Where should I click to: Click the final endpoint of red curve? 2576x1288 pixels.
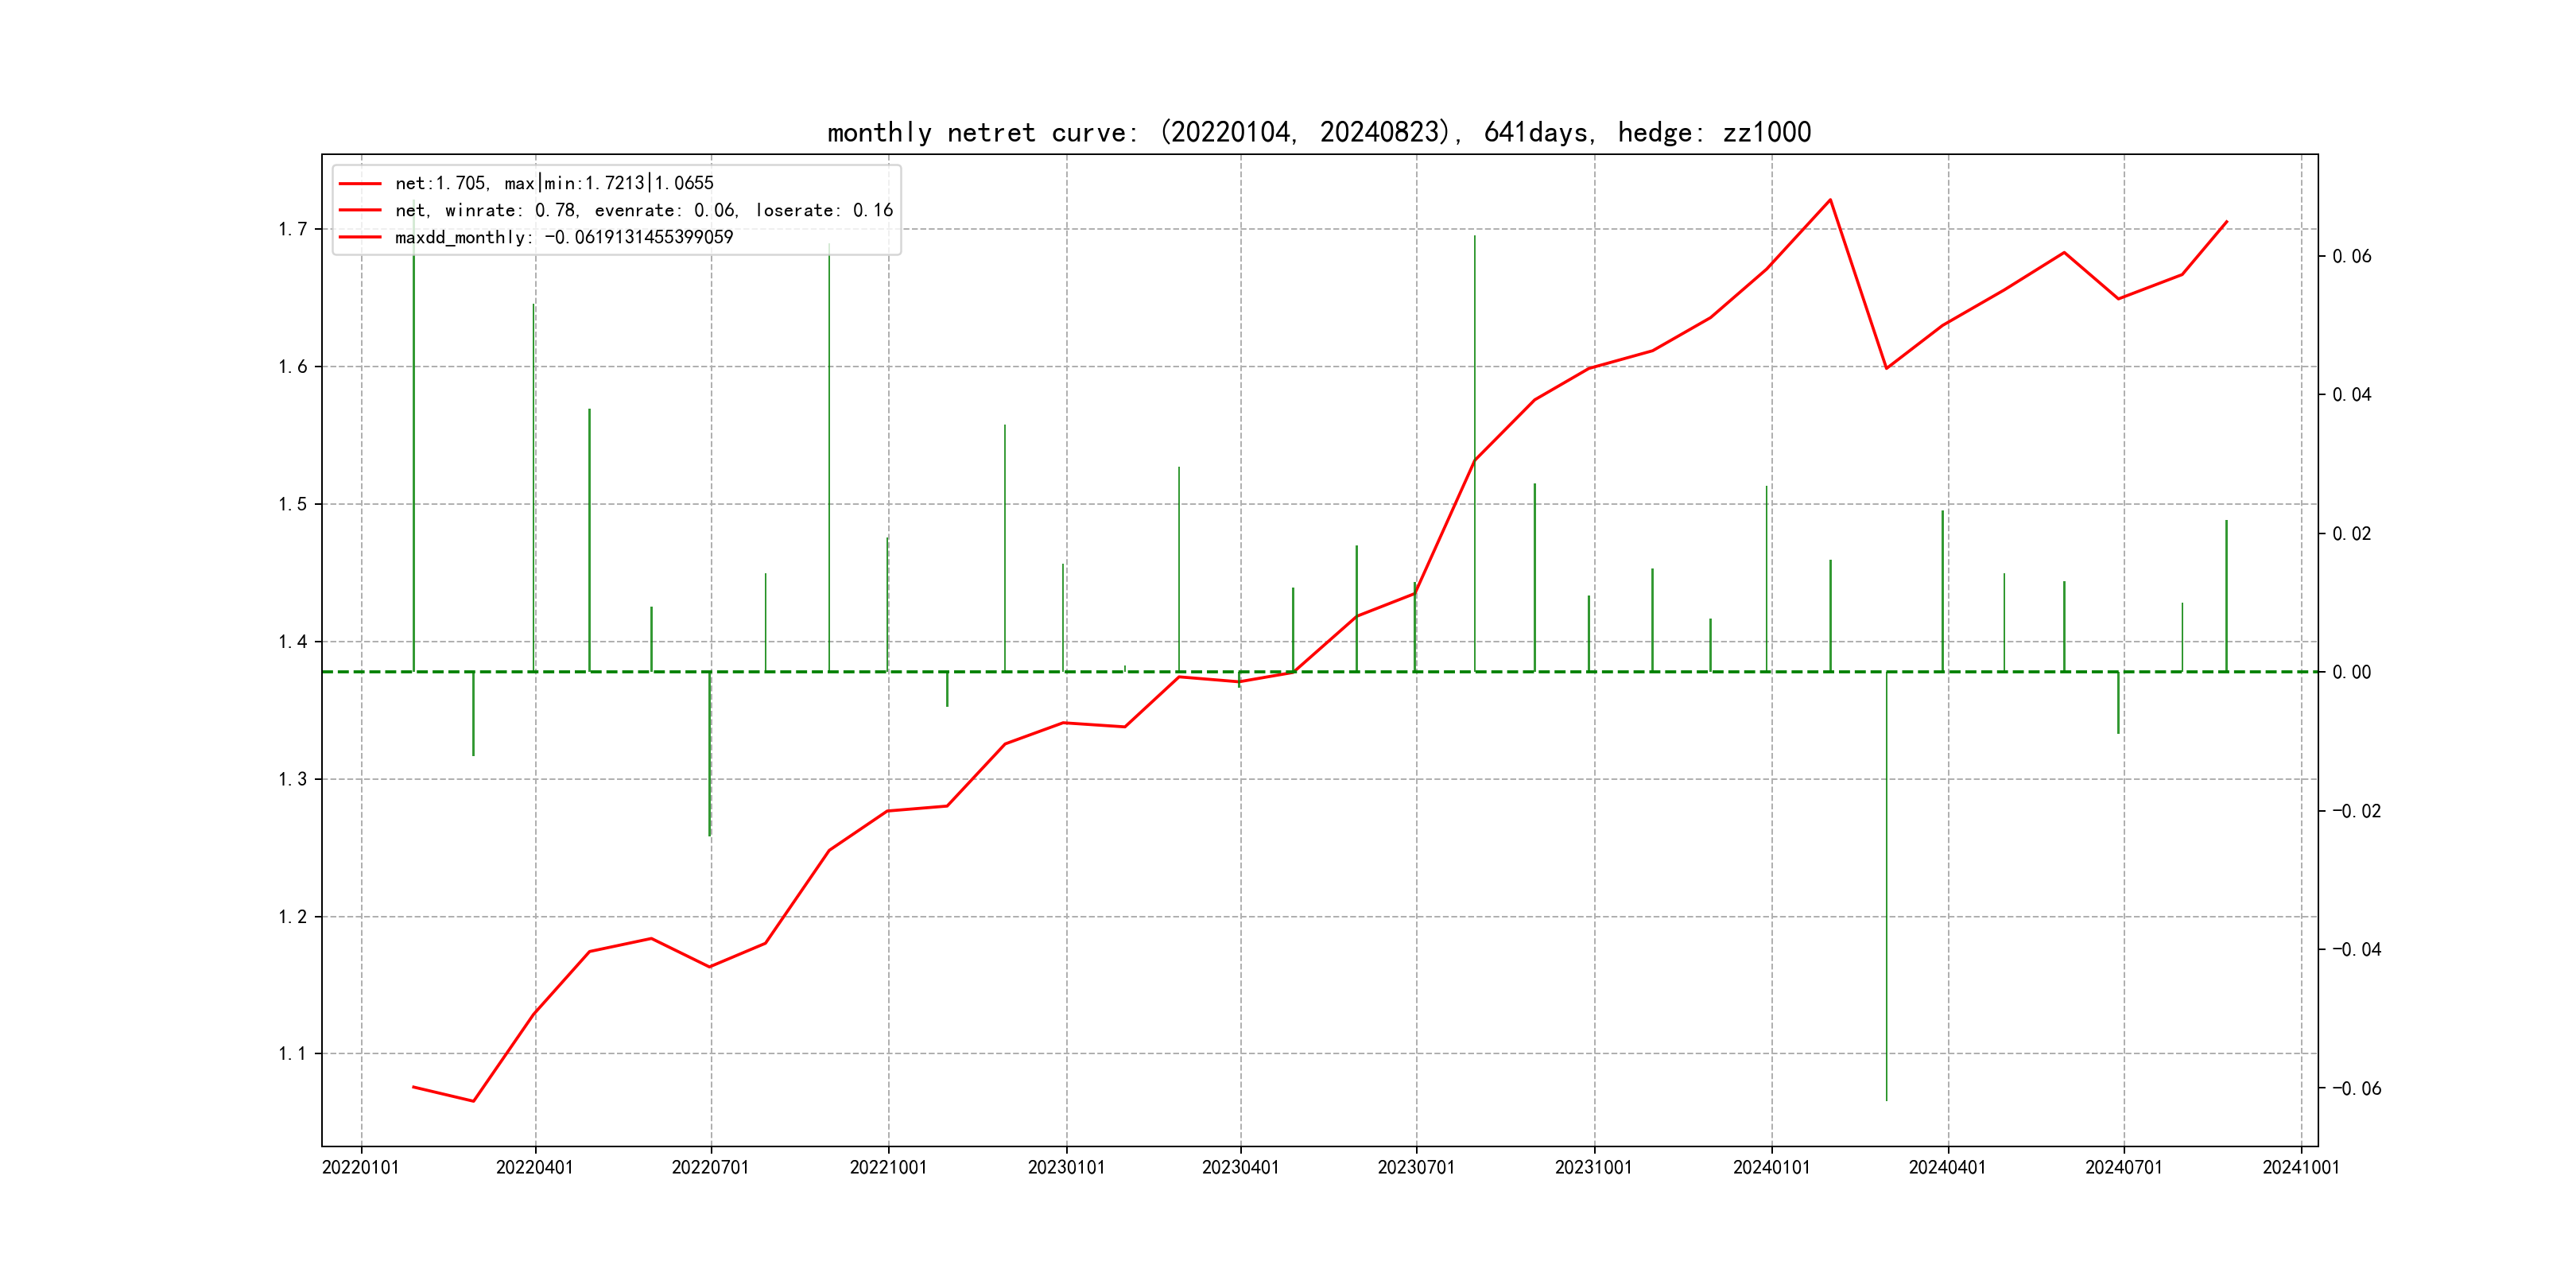pos(2227,221)
